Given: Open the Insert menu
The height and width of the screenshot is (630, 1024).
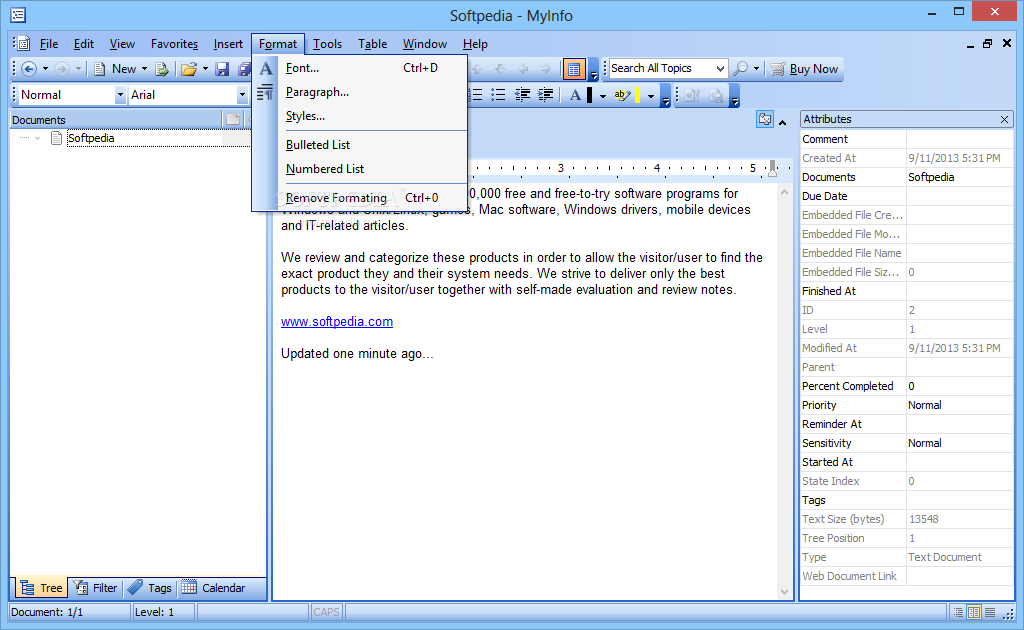Looking at the screenshot, I should pos(228,44).
